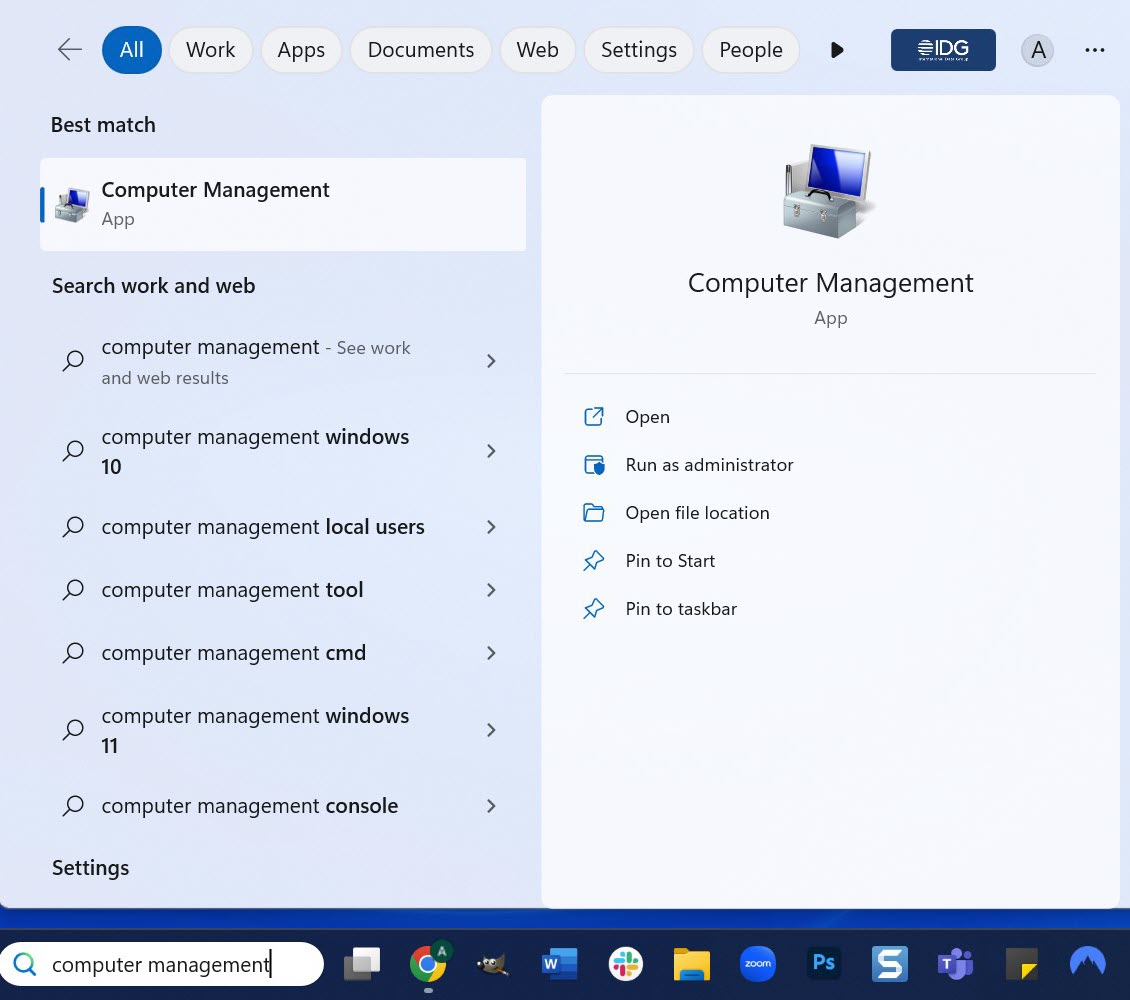Click the Run as administrator shield icon
Viewport: 1130px width, 1000px height.
click(x=594, y=465)
